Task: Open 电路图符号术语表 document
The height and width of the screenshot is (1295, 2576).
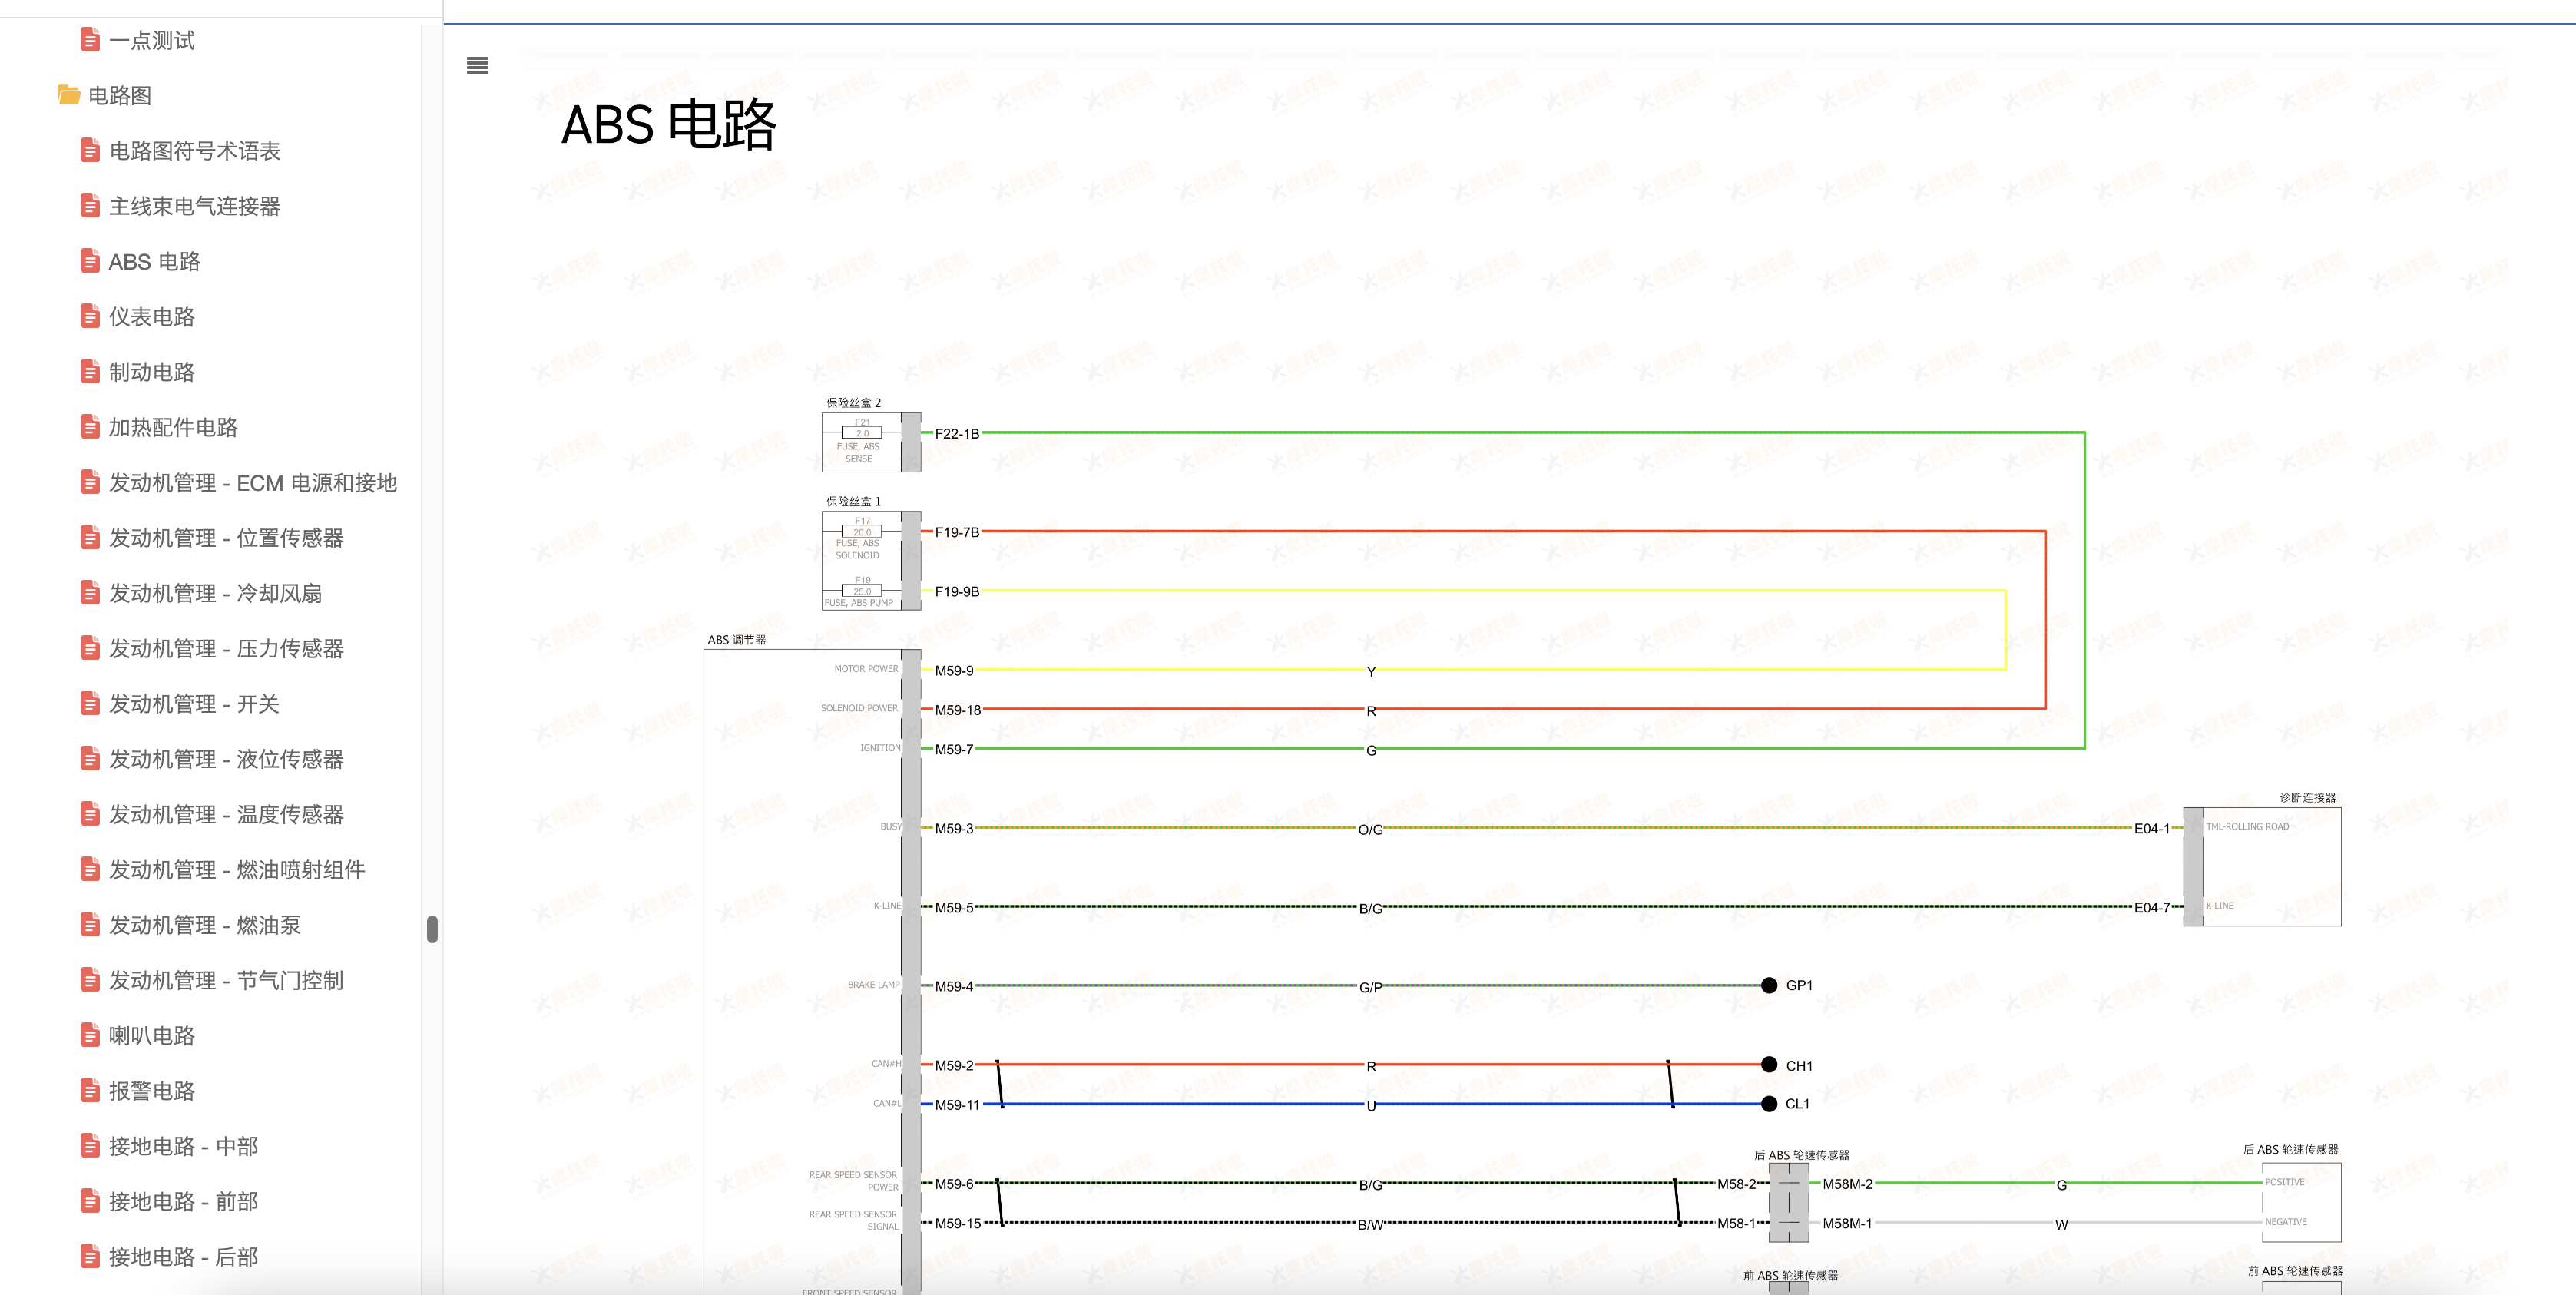Action: 195,151
